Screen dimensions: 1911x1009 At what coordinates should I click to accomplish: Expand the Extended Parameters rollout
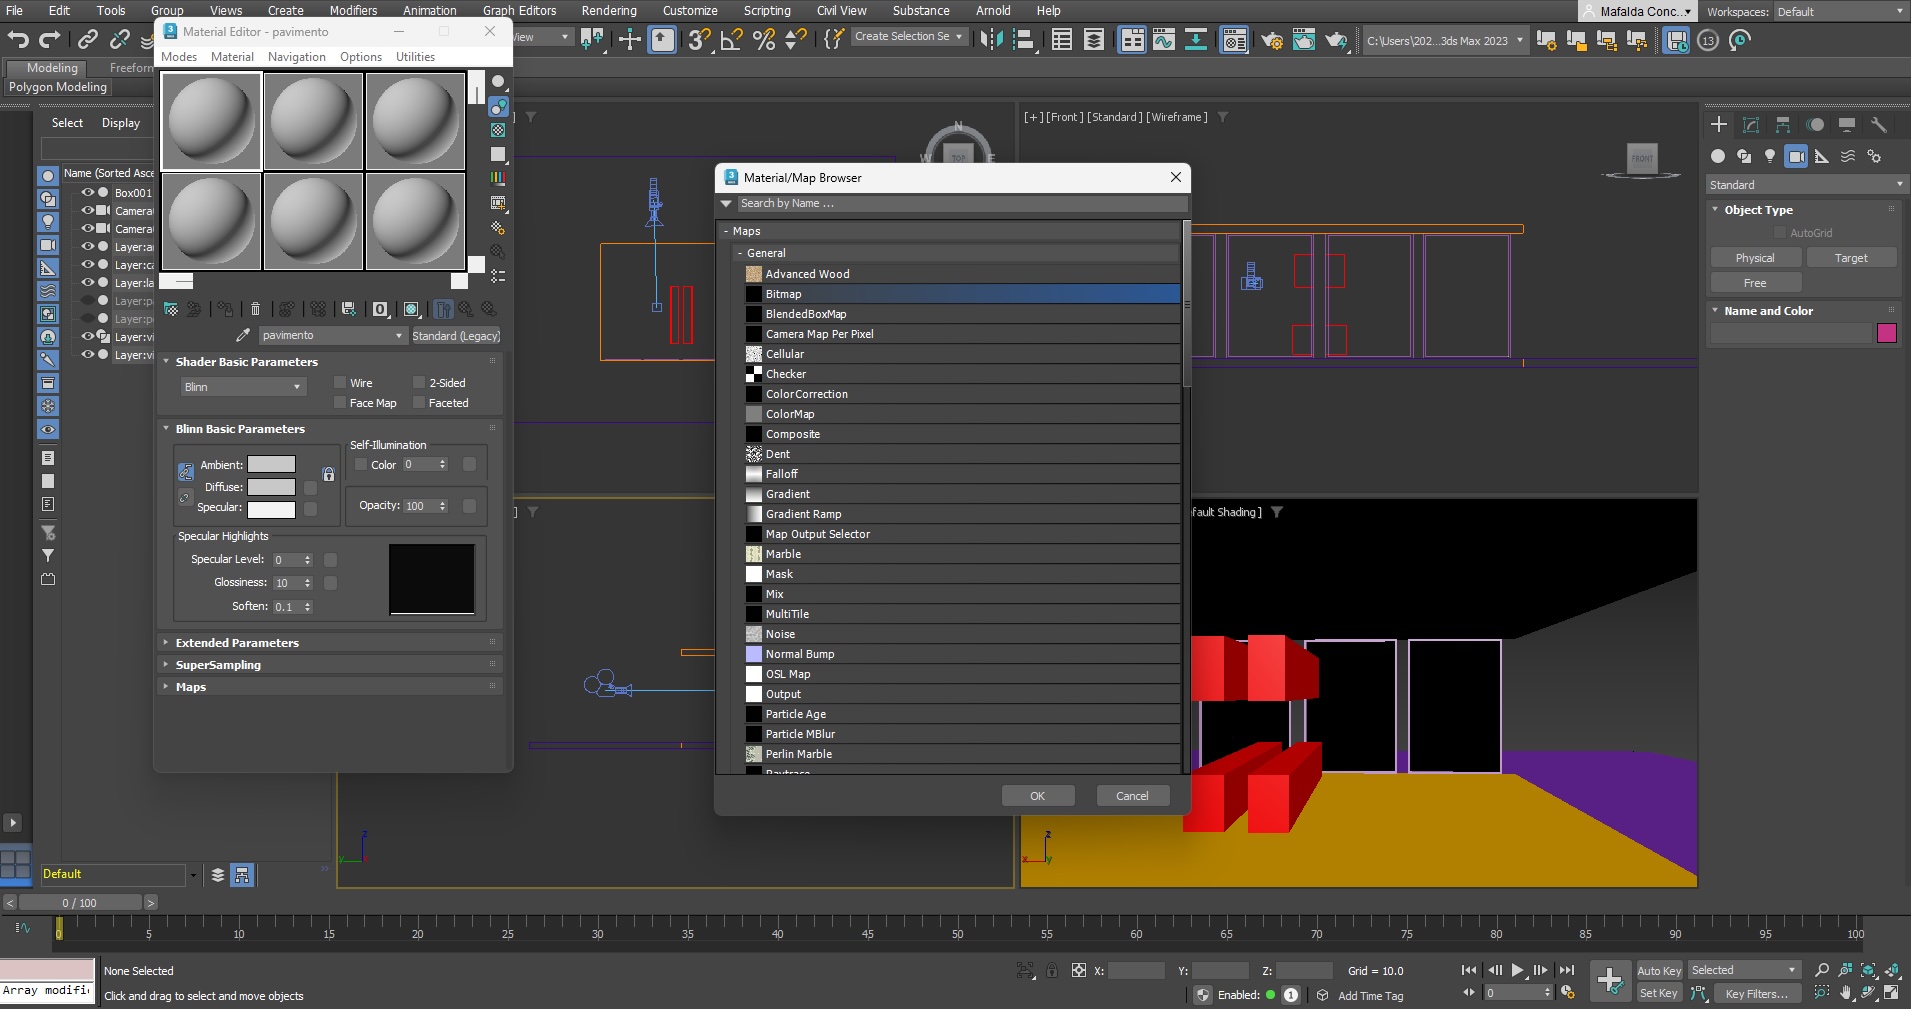tap(237, 643)
